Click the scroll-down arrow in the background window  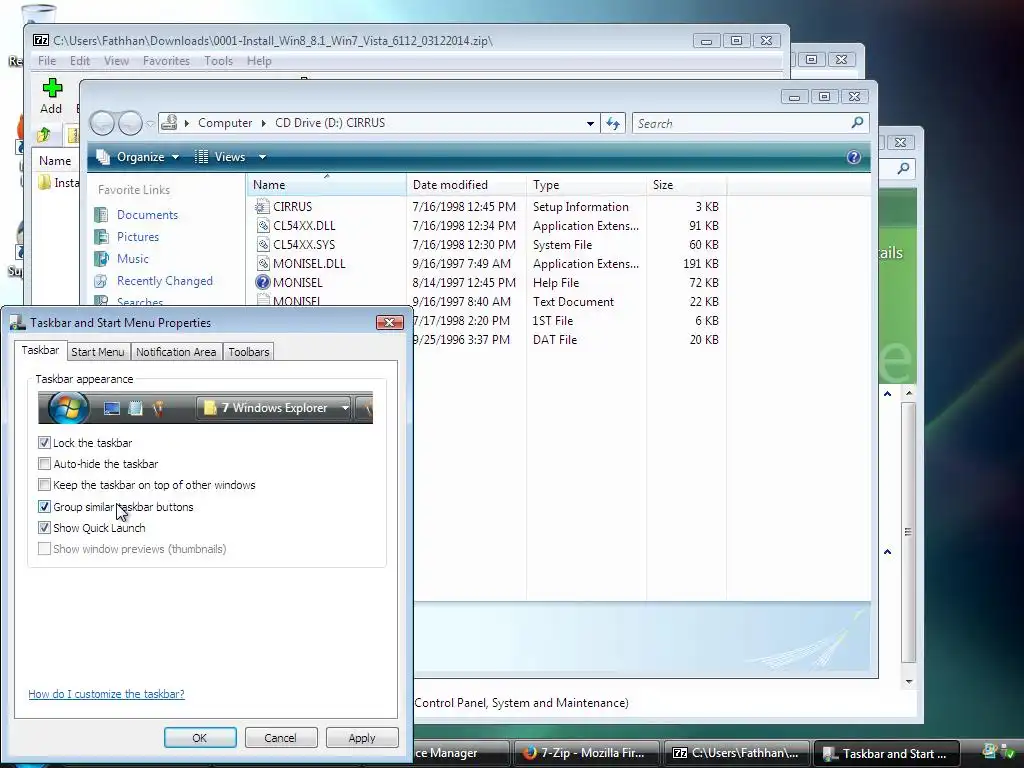908,682
